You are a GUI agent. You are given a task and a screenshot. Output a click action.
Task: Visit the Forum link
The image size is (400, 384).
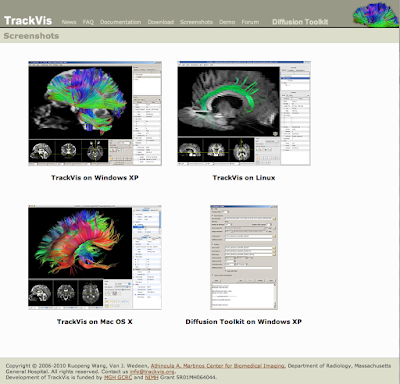point(250,22)
